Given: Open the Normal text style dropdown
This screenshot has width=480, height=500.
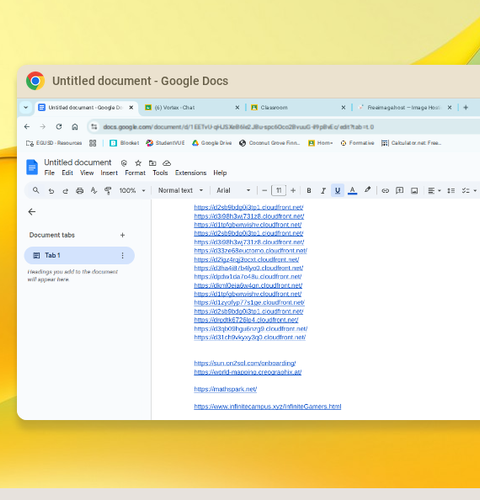Looking at the screenshot, I should [x=180, y=191].
